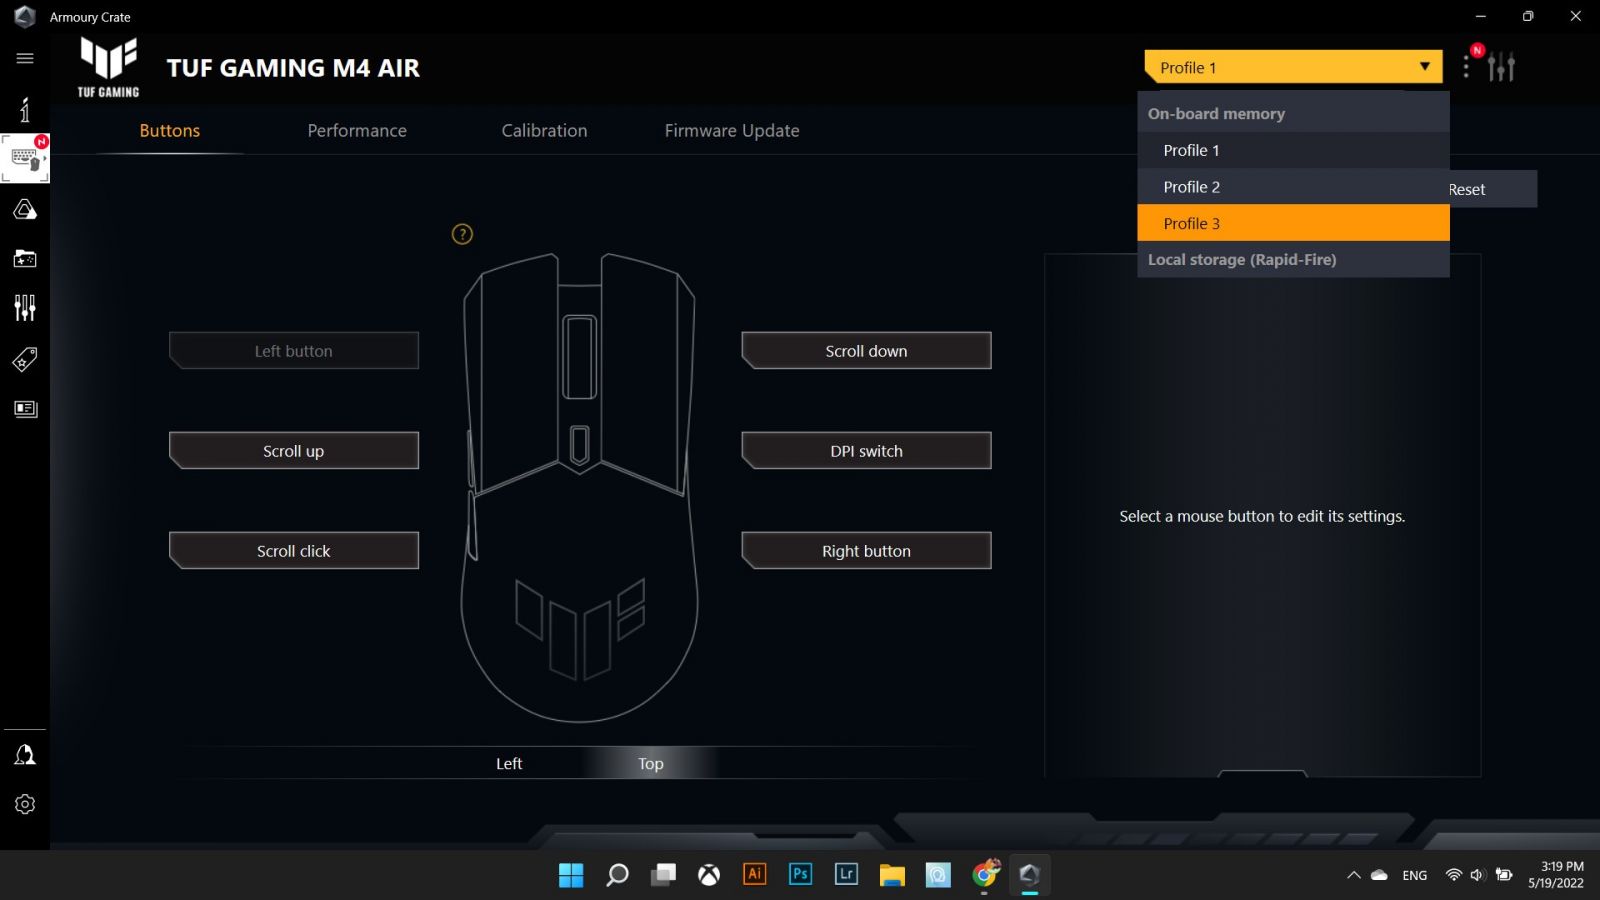Click the Reset button
1600x900 pixels.
tap(1491, 189)
